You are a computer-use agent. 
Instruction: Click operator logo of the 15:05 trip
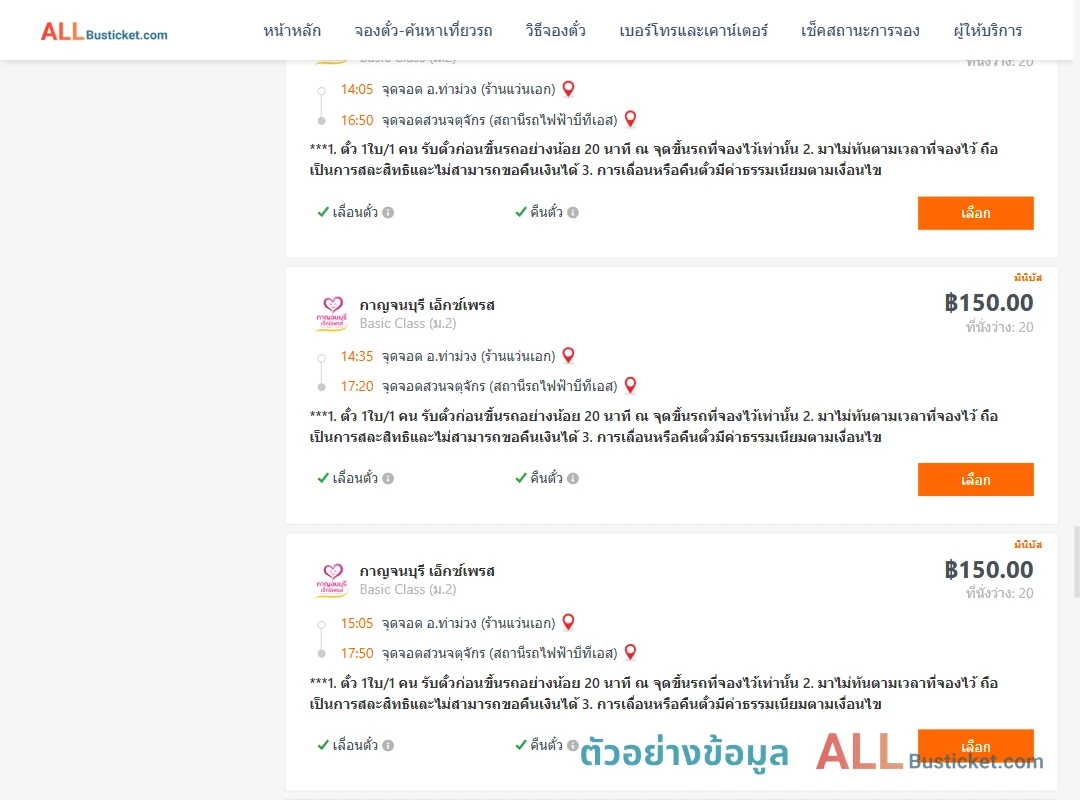pyautogui.click(x=332, y=580)
